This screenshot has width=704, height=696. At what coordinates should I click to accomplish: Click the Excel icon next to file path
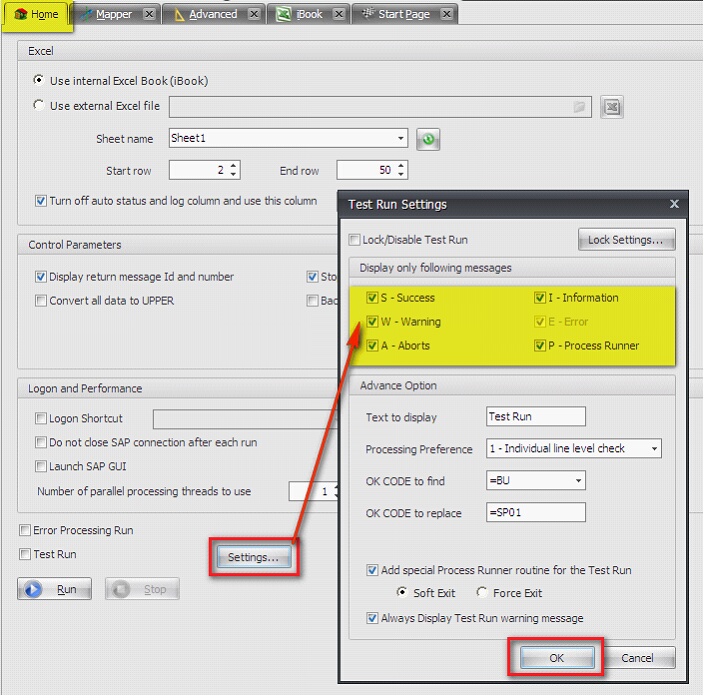pyautogui.click(x=612, y=107)
